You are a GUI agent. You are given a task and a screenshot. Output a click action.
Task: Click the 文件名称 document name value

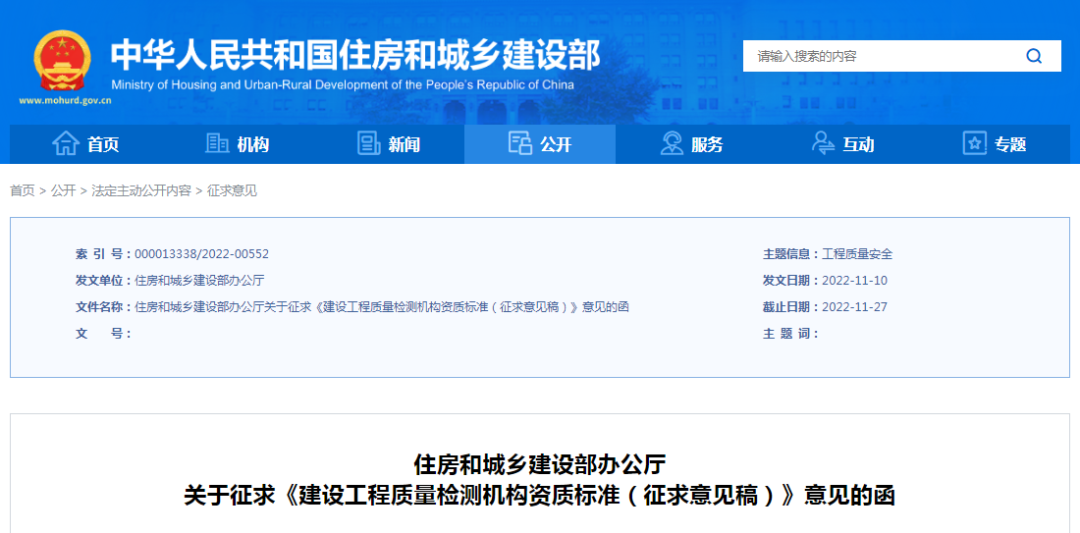(382, 307)
